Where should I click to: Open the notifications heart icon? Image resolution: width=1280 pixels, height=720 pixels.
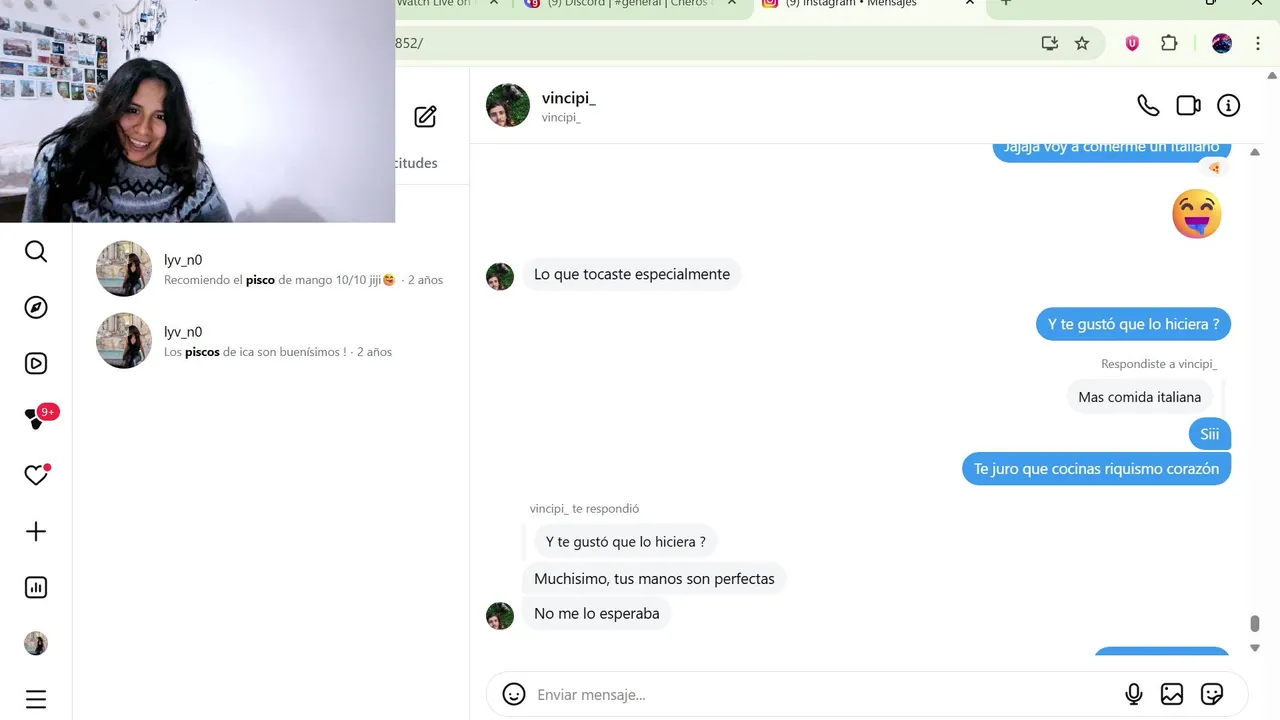coord(36,476)
